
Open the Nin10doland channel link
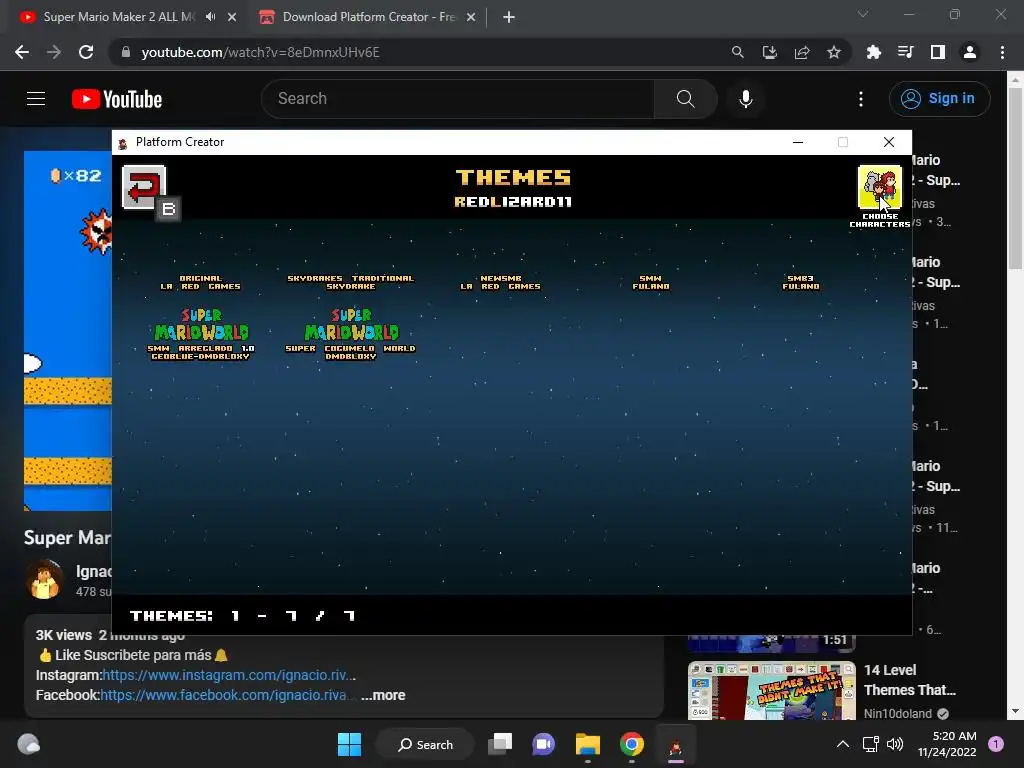[897, 713]
